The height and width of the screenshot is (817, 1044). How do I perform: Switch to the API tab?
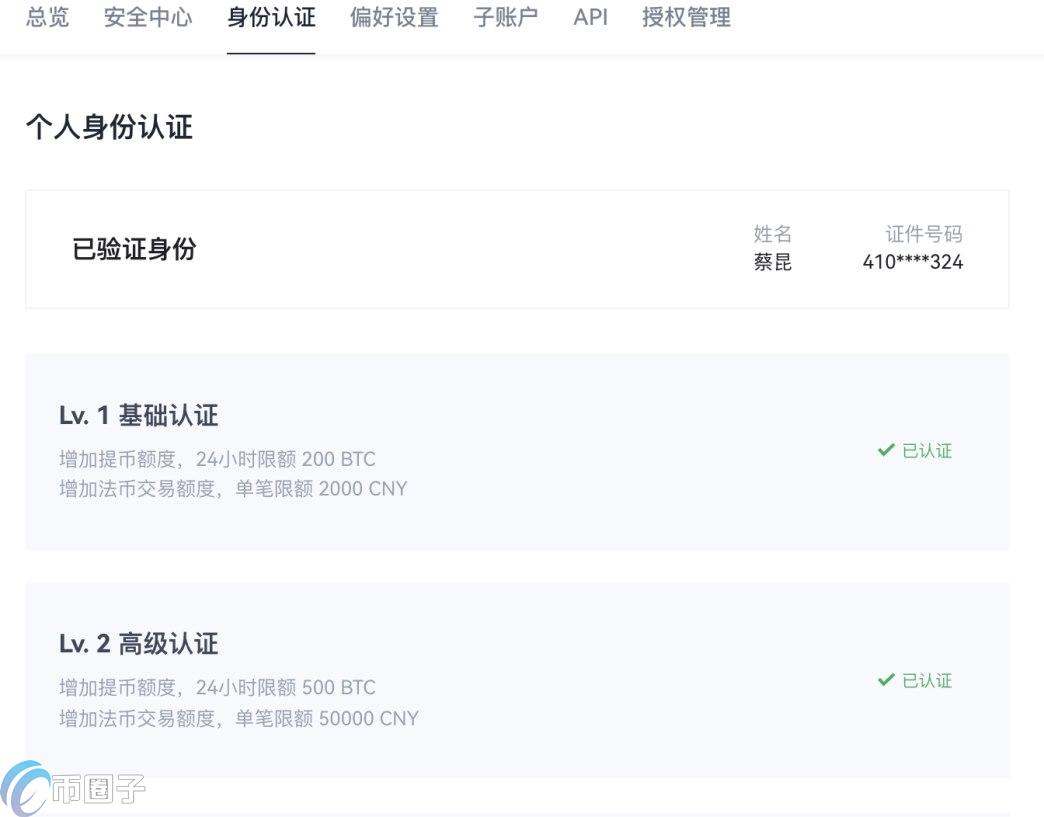[590, 17]
